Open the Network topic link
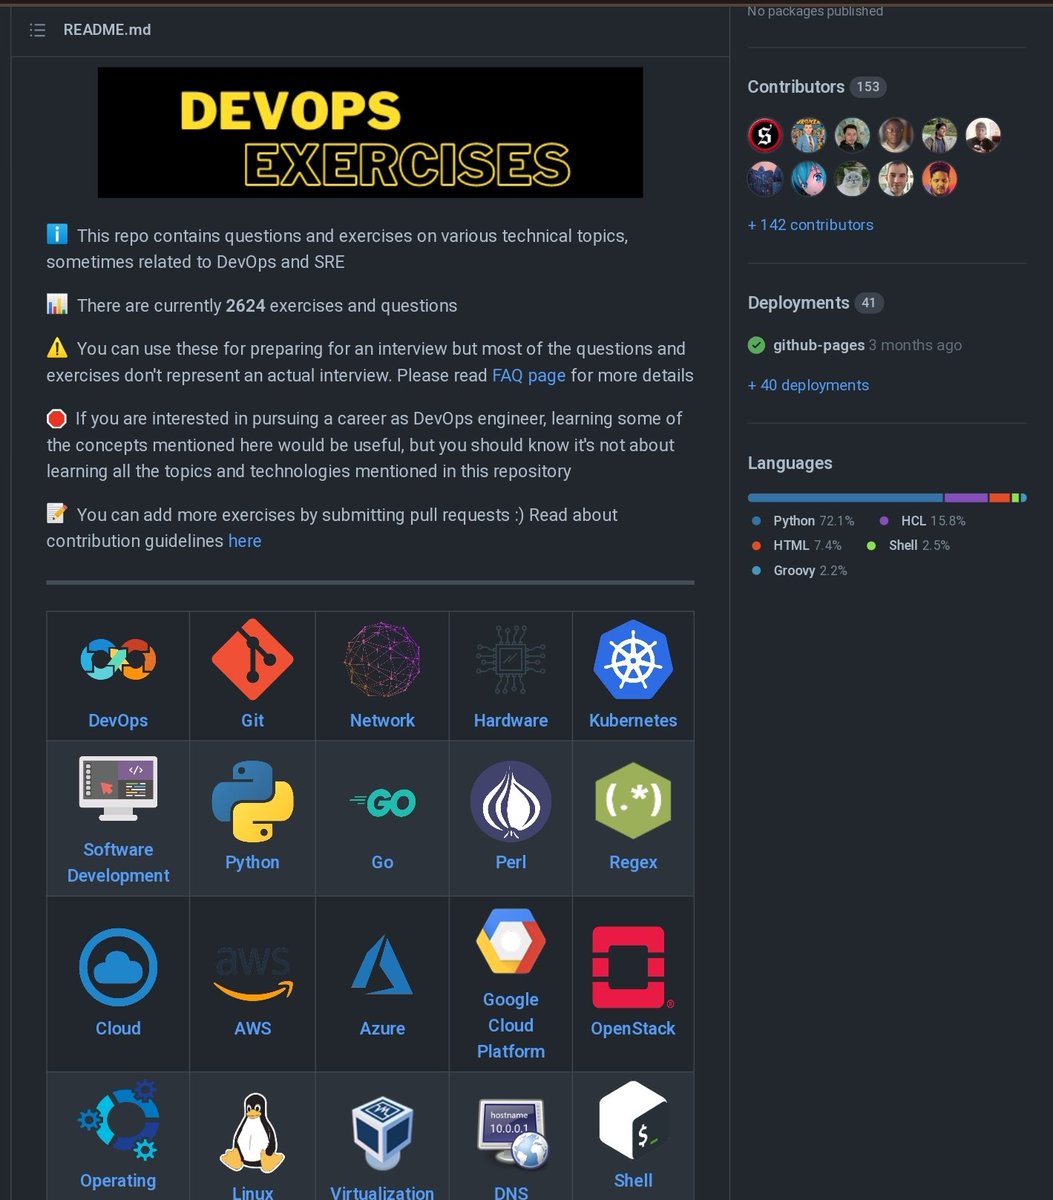Image resolution: width=1053 pixels, height=1200 pixels. click(382, 720)
